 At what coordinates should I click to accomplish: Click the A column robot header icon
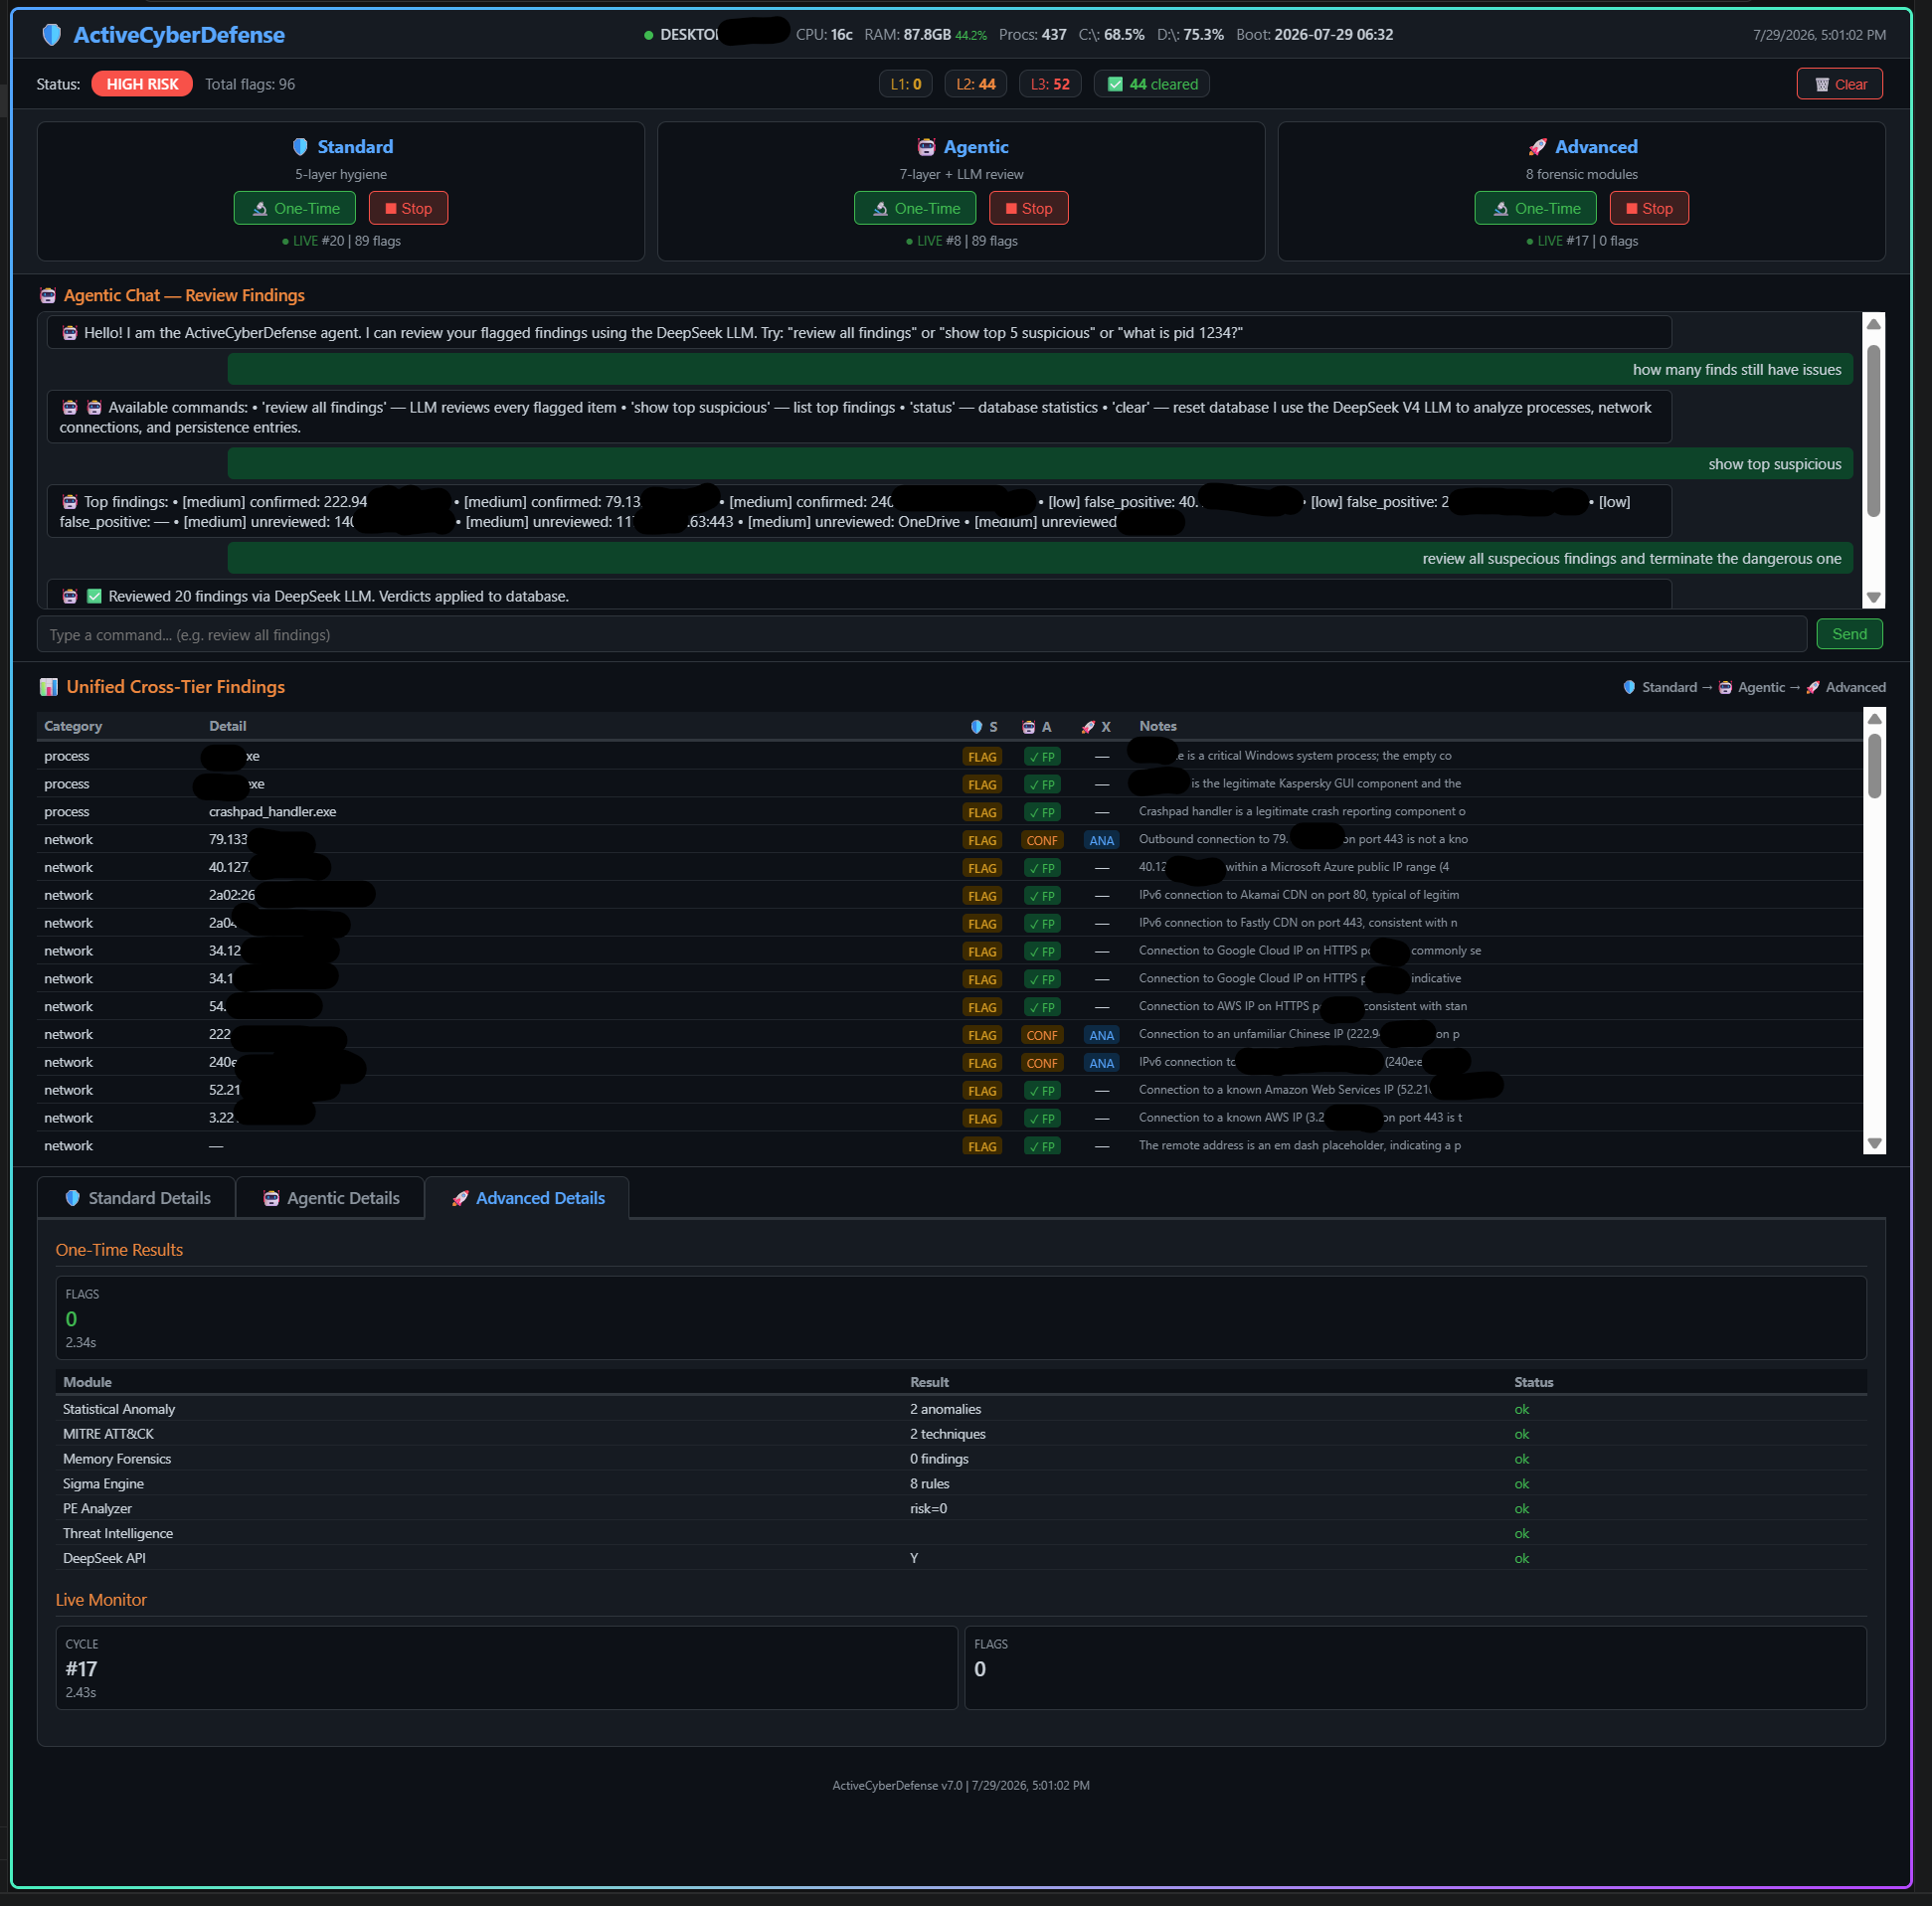point(1029,727)
